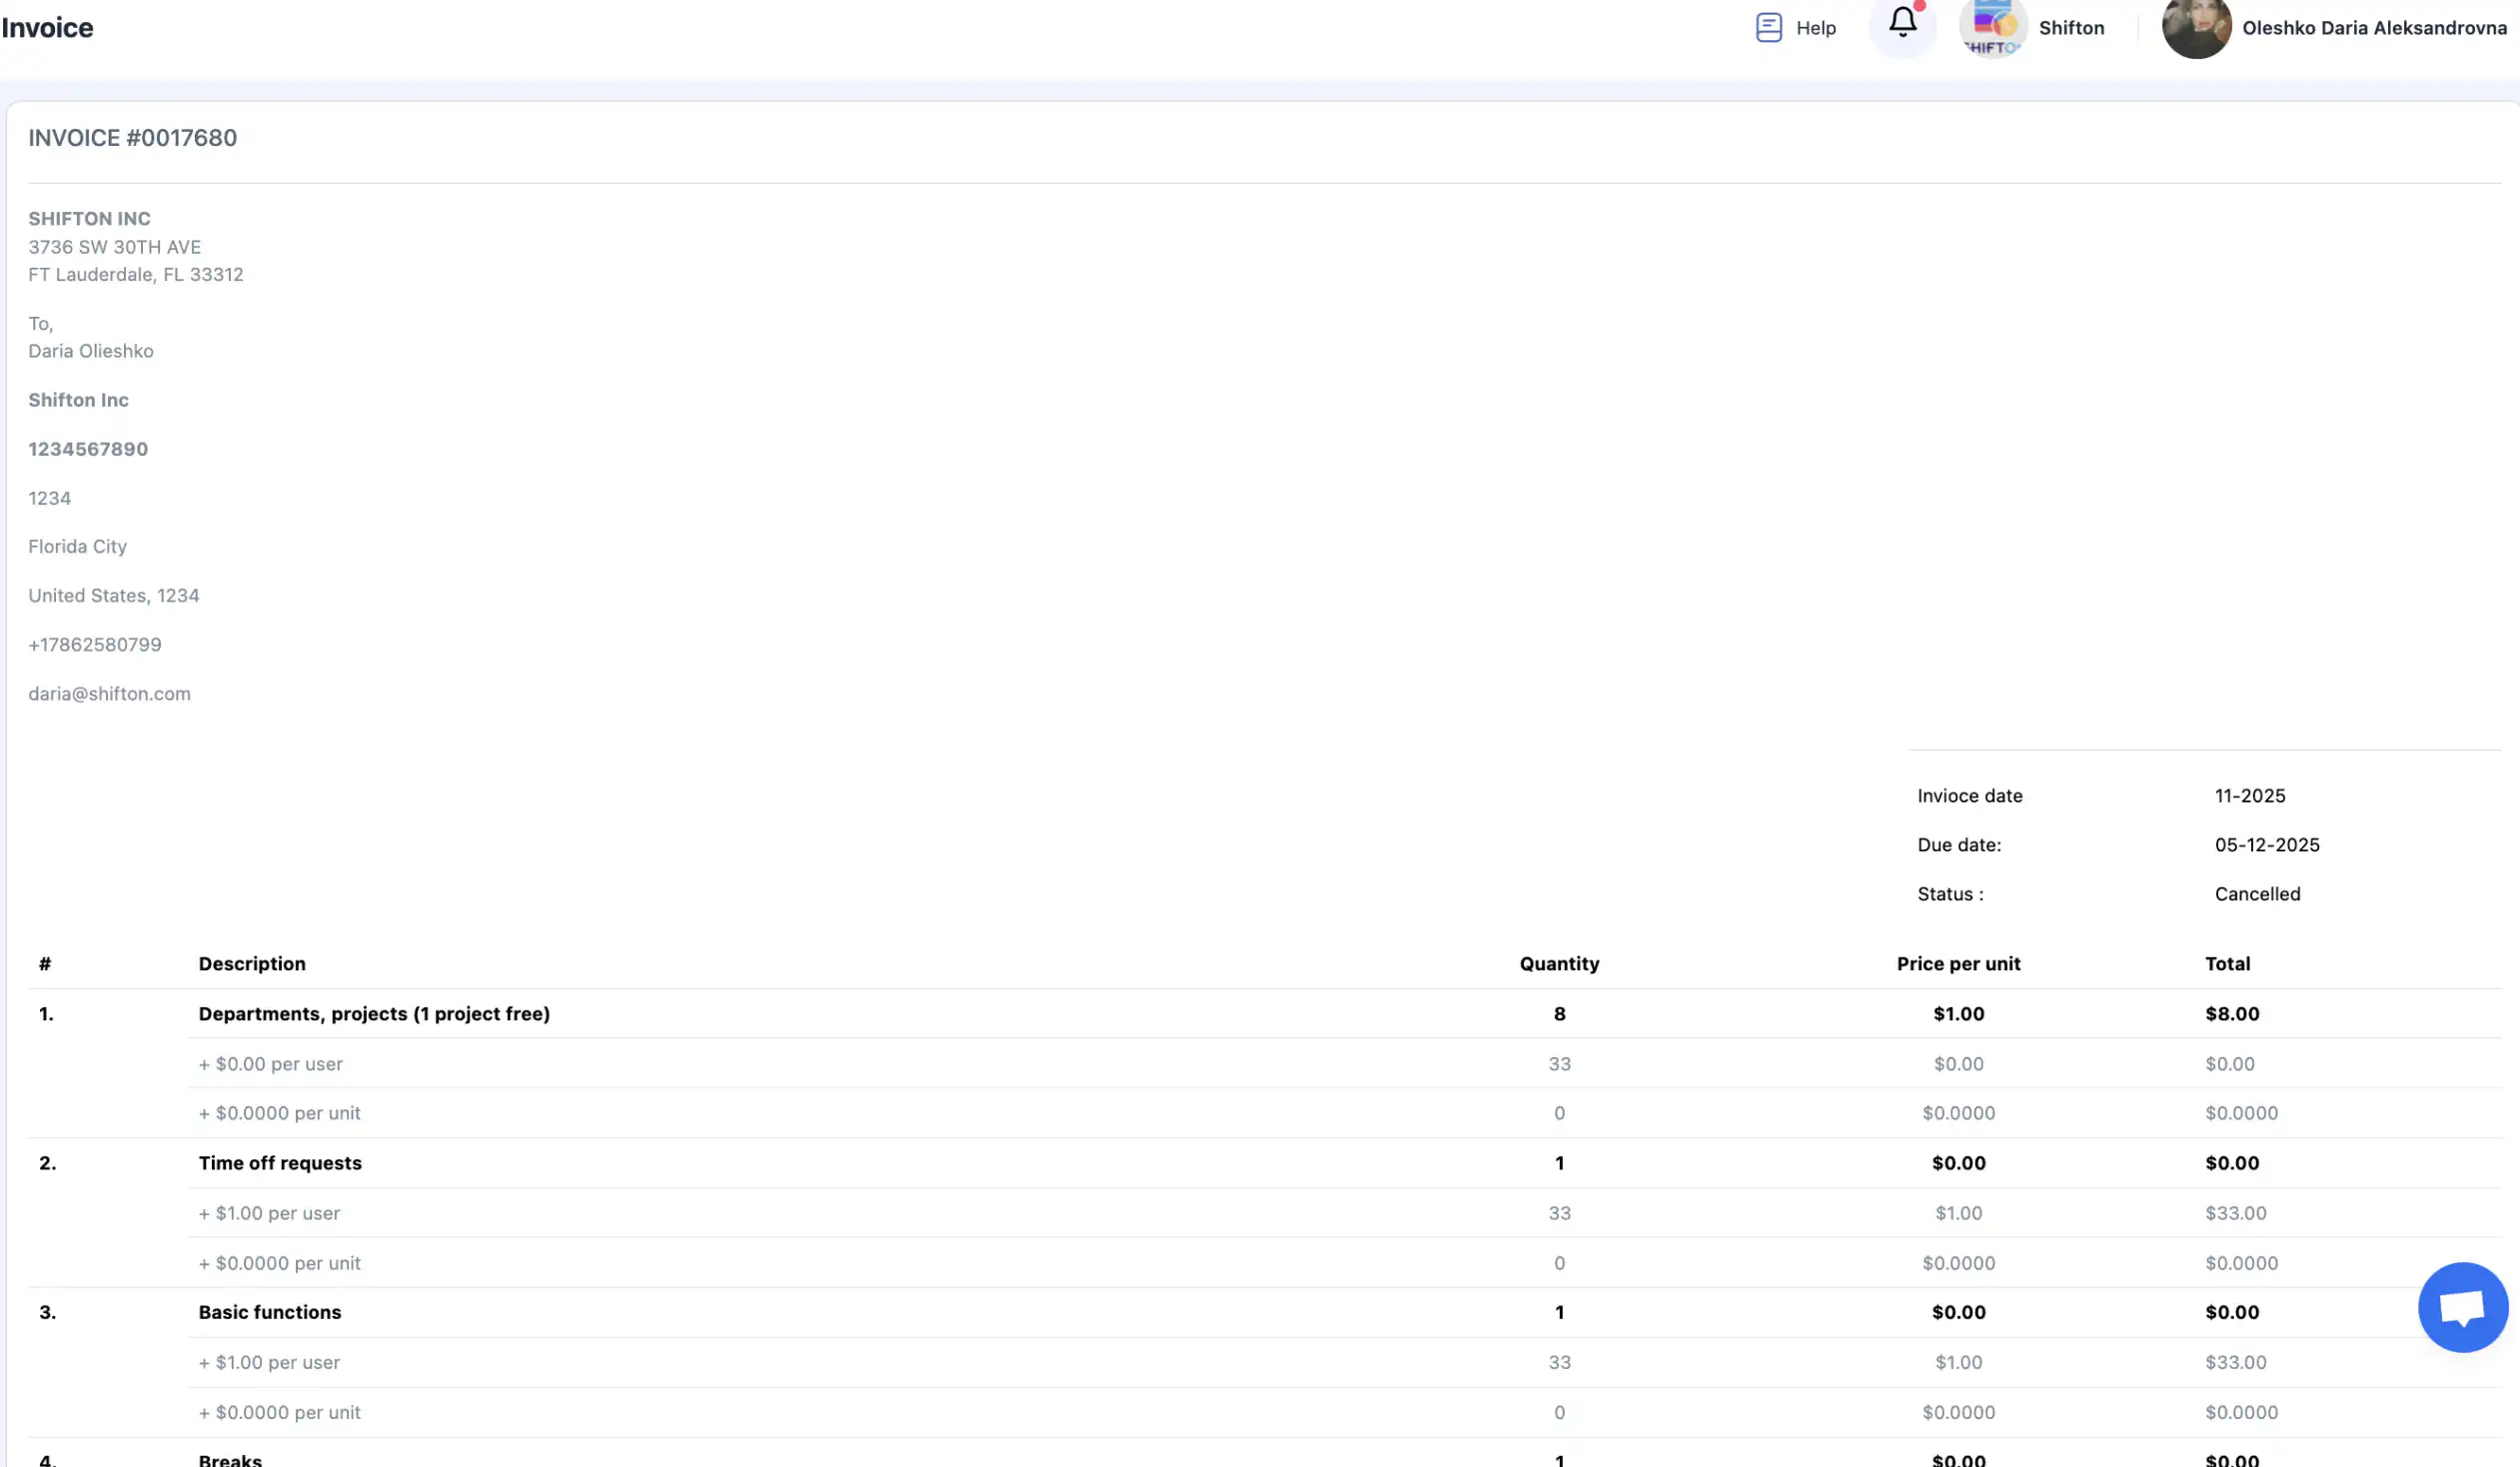Click the Cancelled status value
Viewport: 2520px width, 1467px height.
click(x=2256, y=893)
